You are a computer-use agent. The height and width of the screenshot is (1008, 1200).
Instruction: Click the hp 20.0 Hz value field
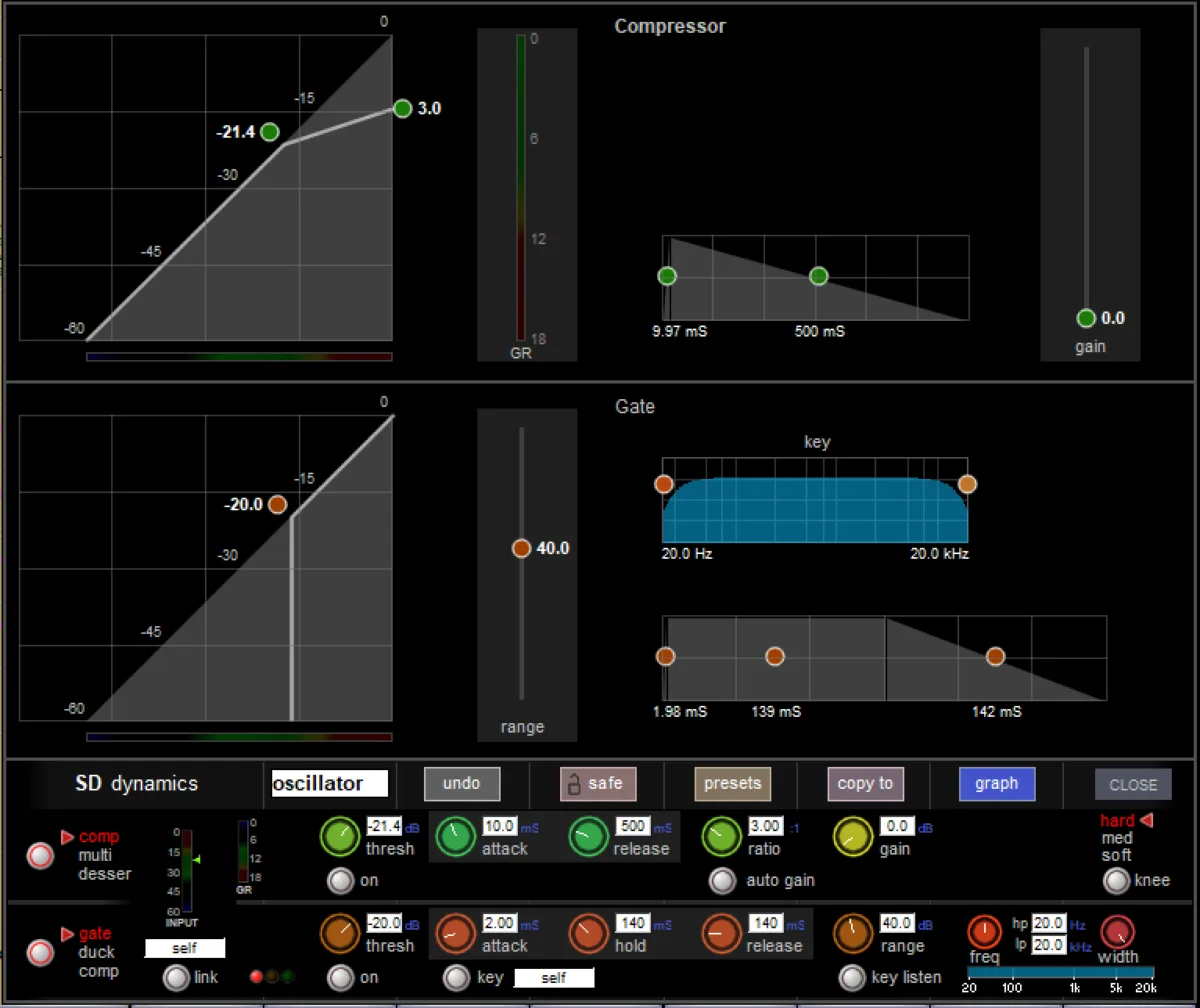(x=1049, y=923)
